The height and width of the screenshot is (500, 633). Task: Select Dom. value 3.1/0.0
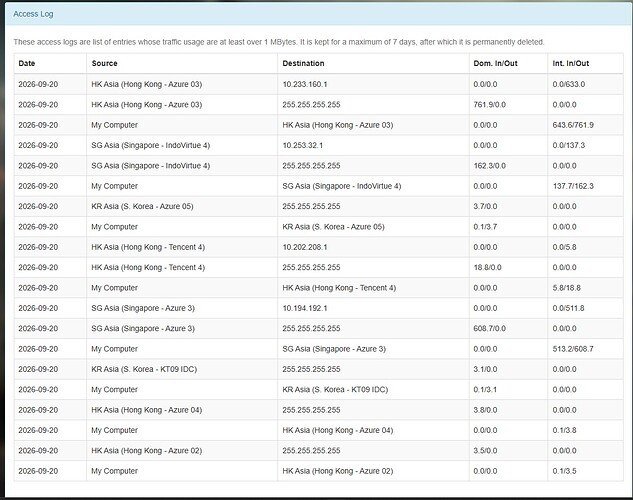point(485,369)
